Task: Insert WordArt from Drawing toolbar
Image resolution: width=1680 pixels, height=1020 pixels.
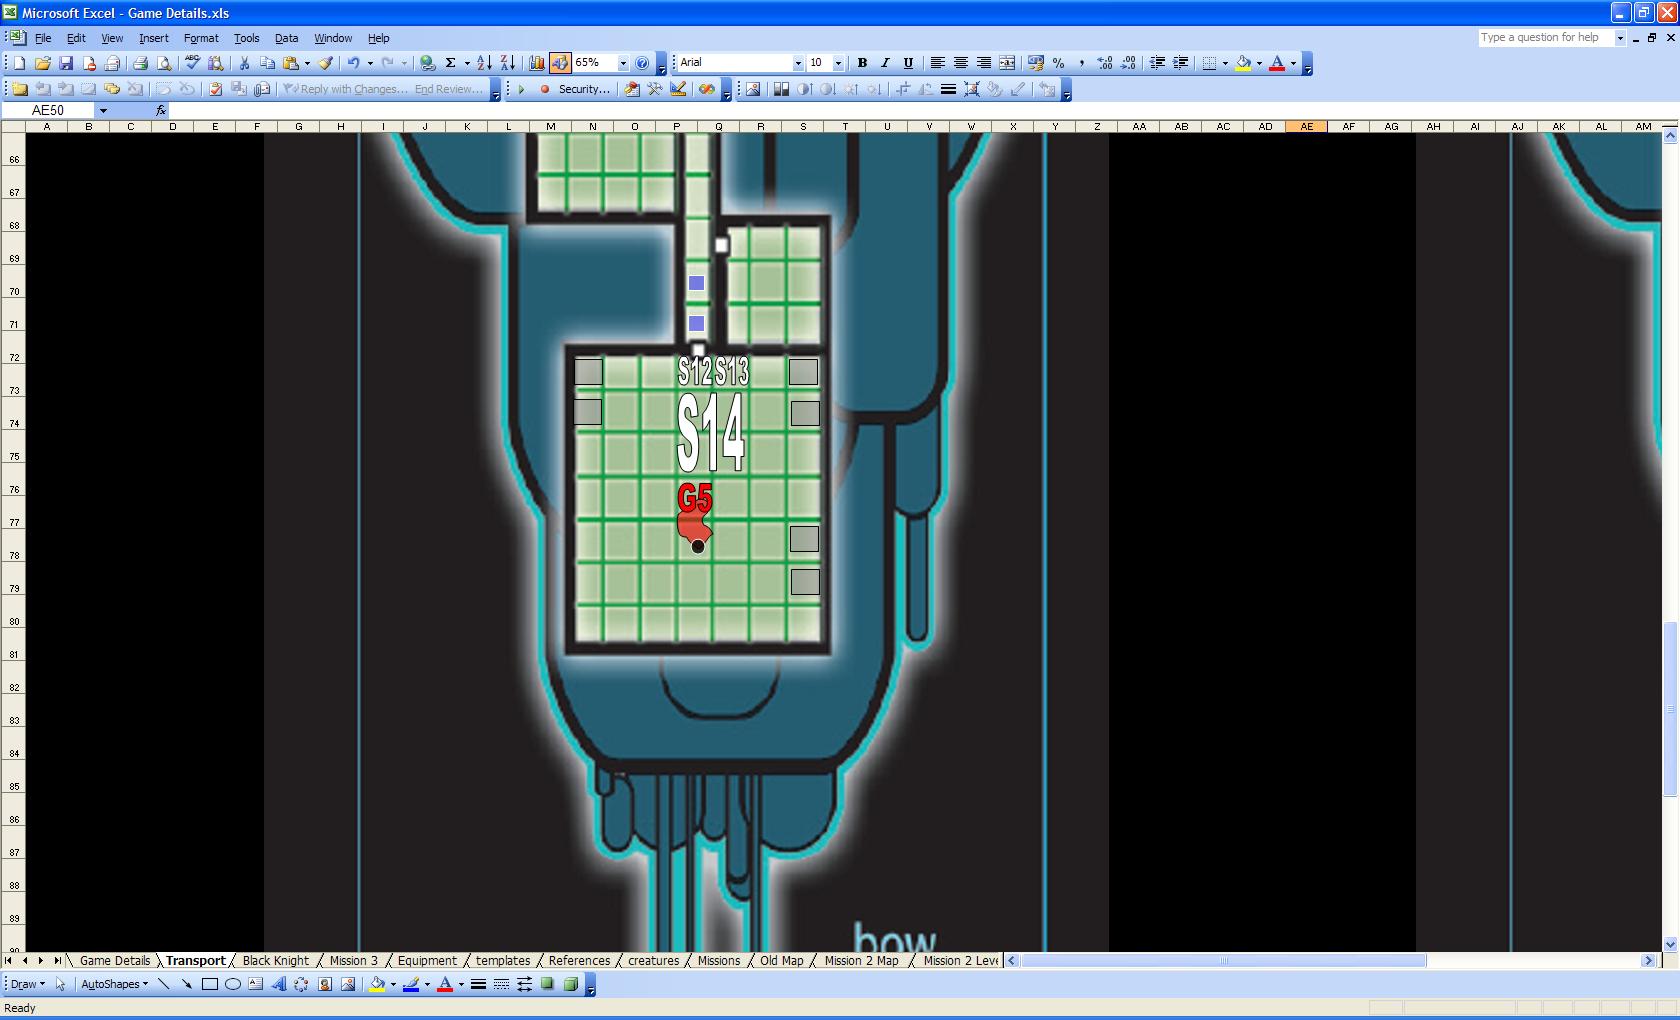Action: click(x=278, y=984)
